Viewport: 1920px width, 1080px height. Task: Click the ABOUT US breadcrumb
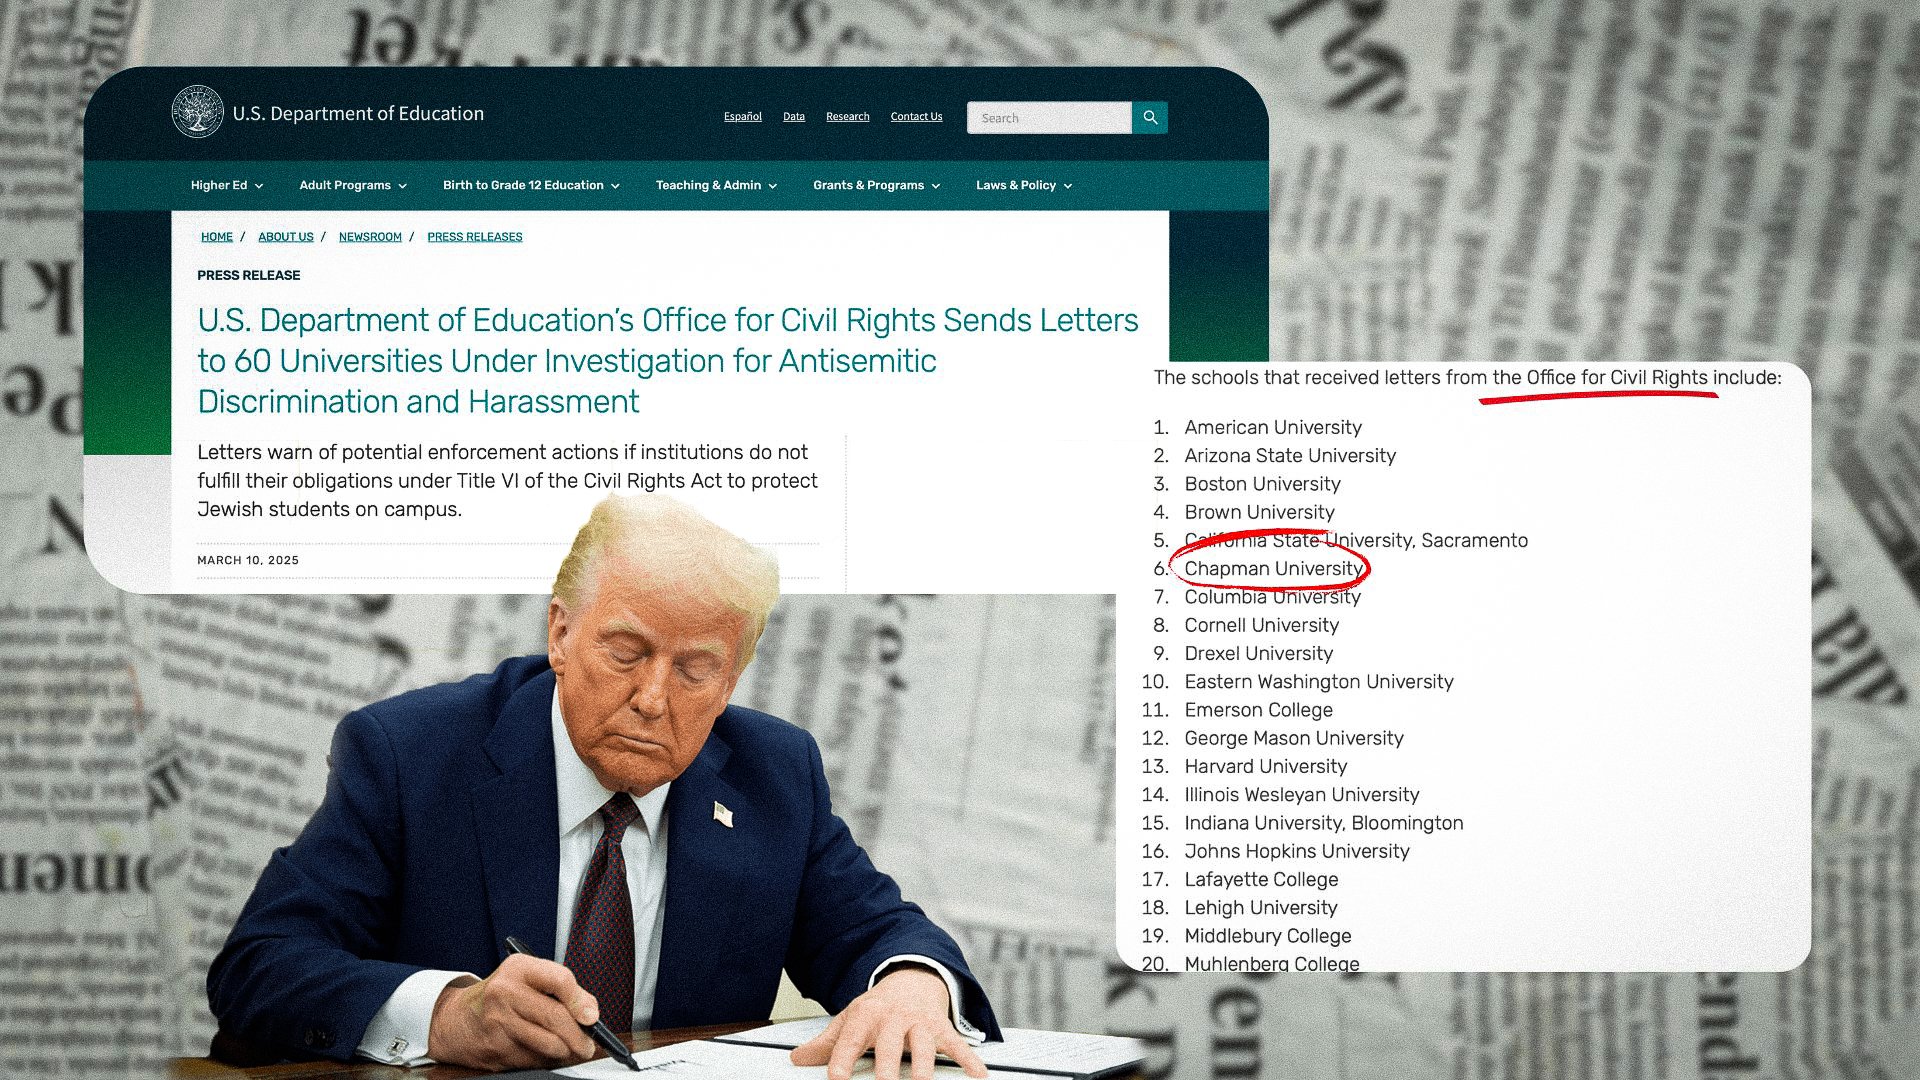(286, 237)
